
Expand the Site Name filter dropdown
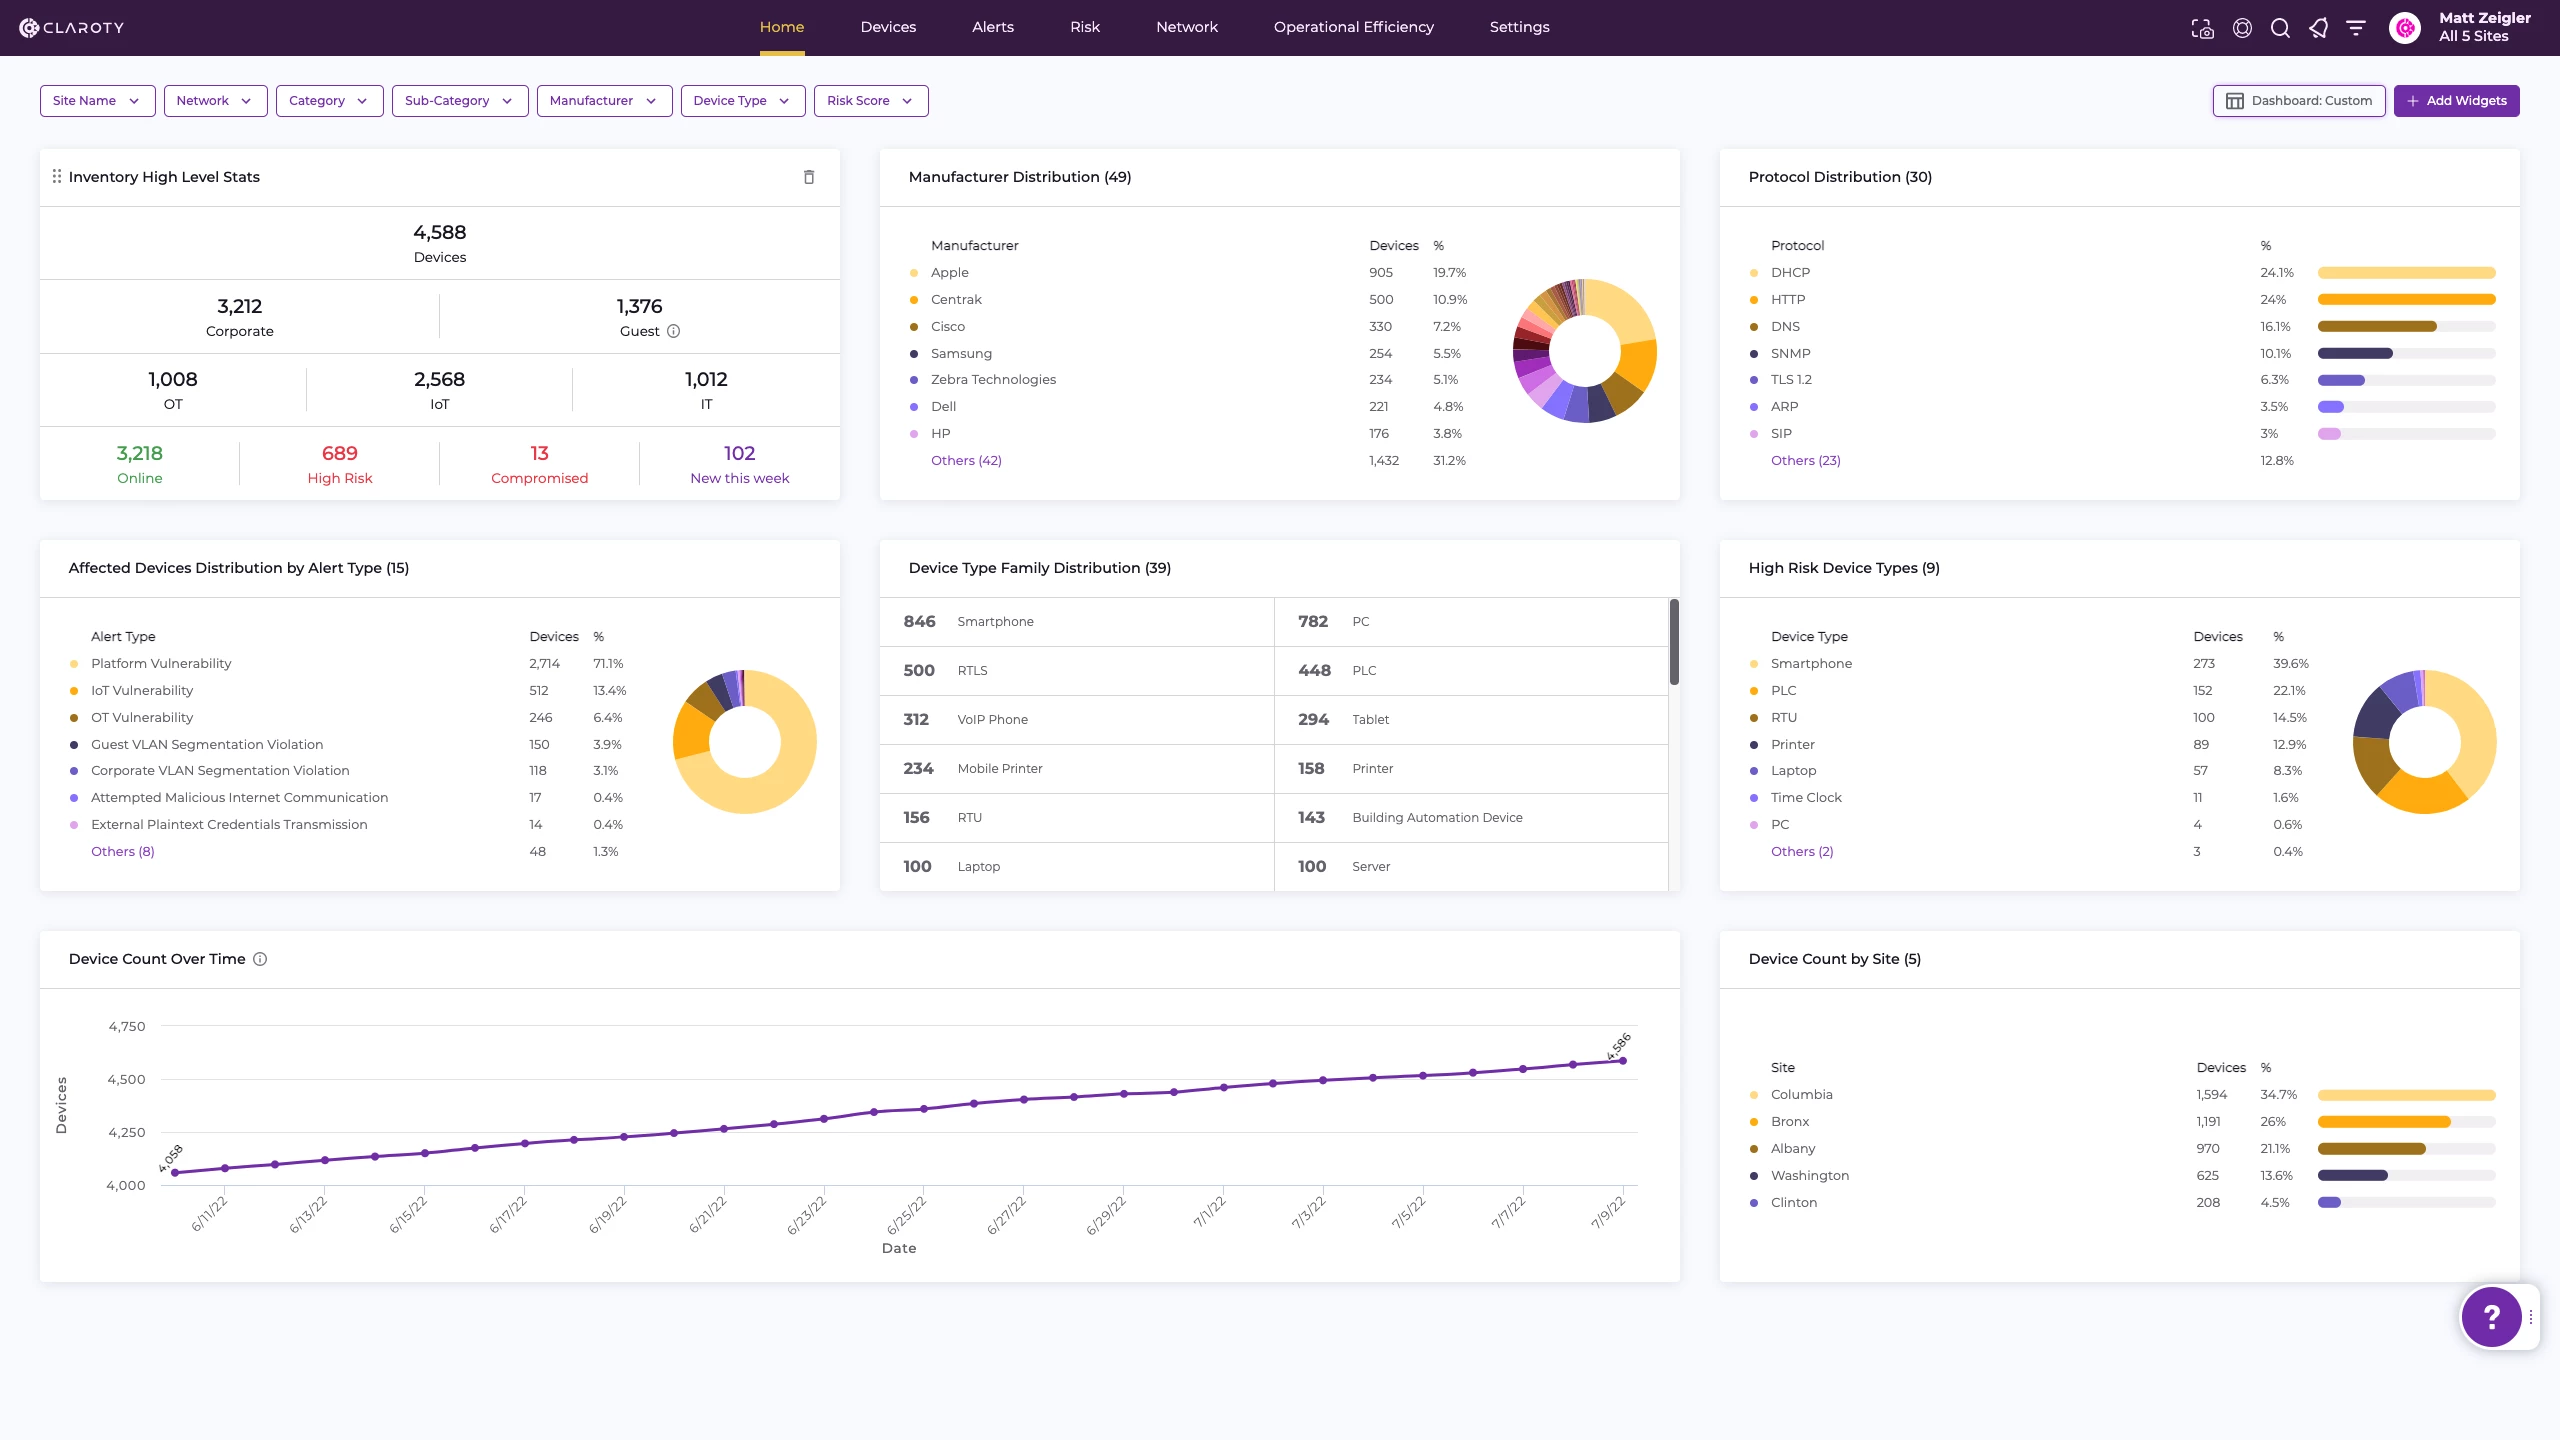pyautogui.click(x=97, y=101)
